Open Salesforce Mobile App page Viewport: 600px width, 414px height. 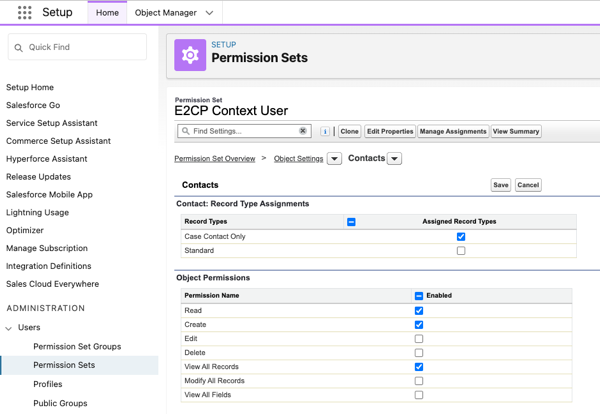(49, 195)
